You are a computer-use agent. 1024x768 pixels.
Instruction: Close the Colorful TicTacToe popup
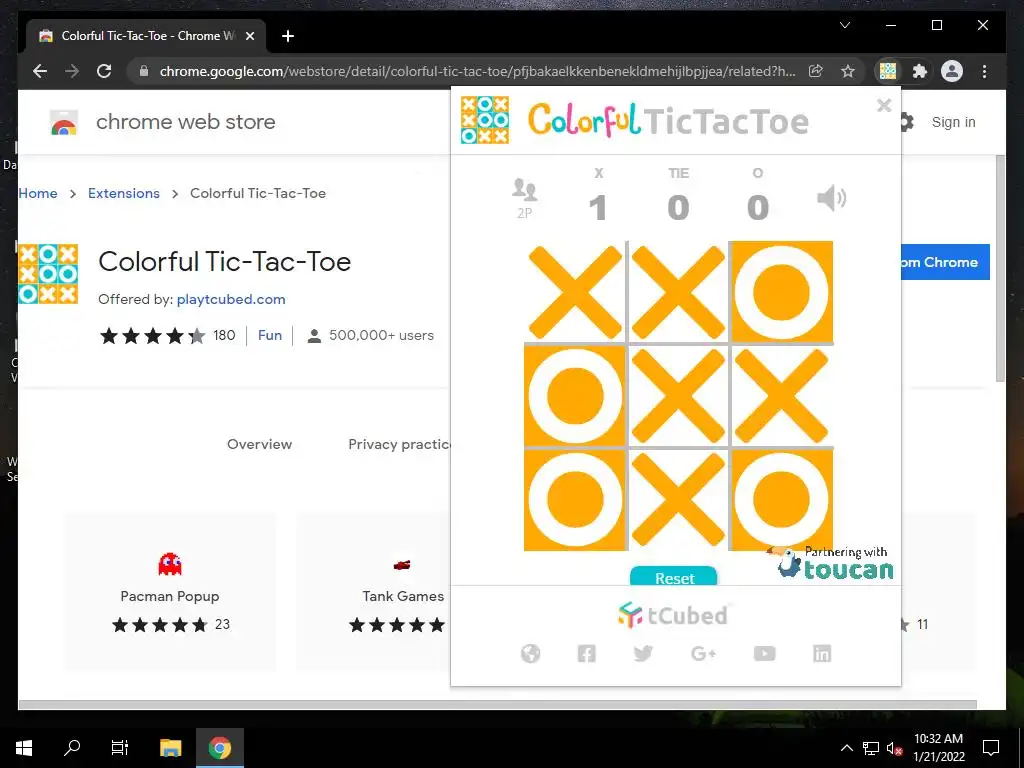pos(884,105)
